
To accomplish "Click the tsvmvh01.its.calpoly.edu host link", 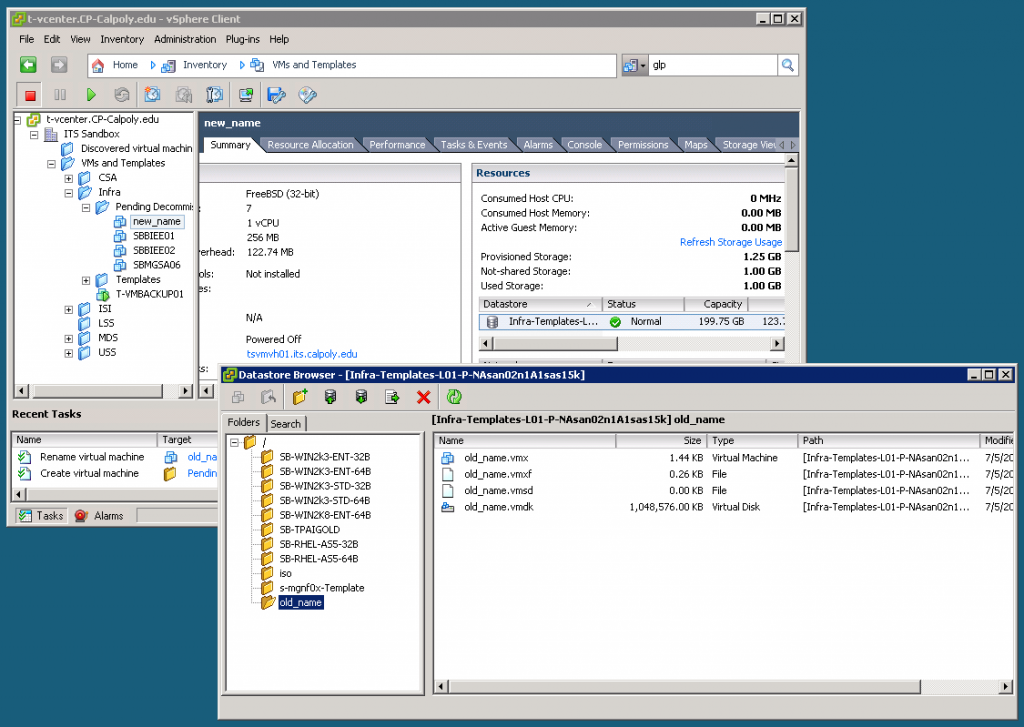I will tap(302, 354).
